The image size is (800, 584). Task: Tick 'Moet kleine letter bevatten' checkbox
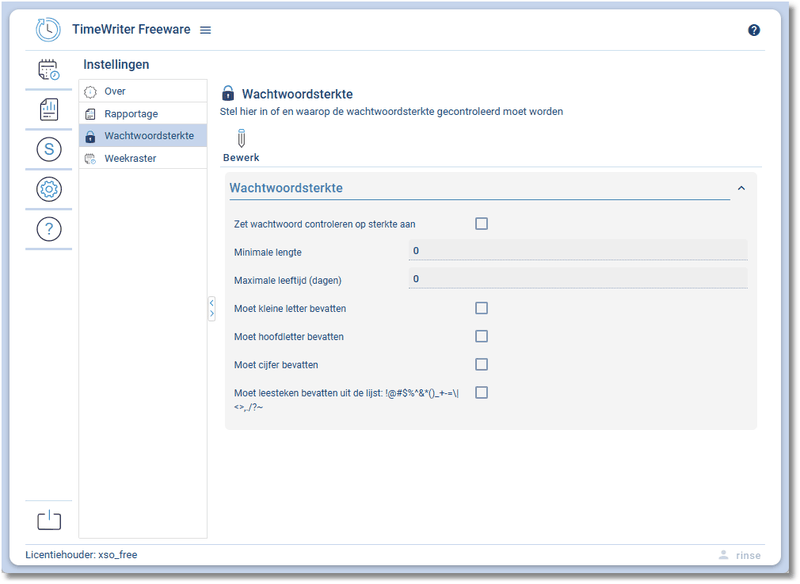tap(481, 308)
